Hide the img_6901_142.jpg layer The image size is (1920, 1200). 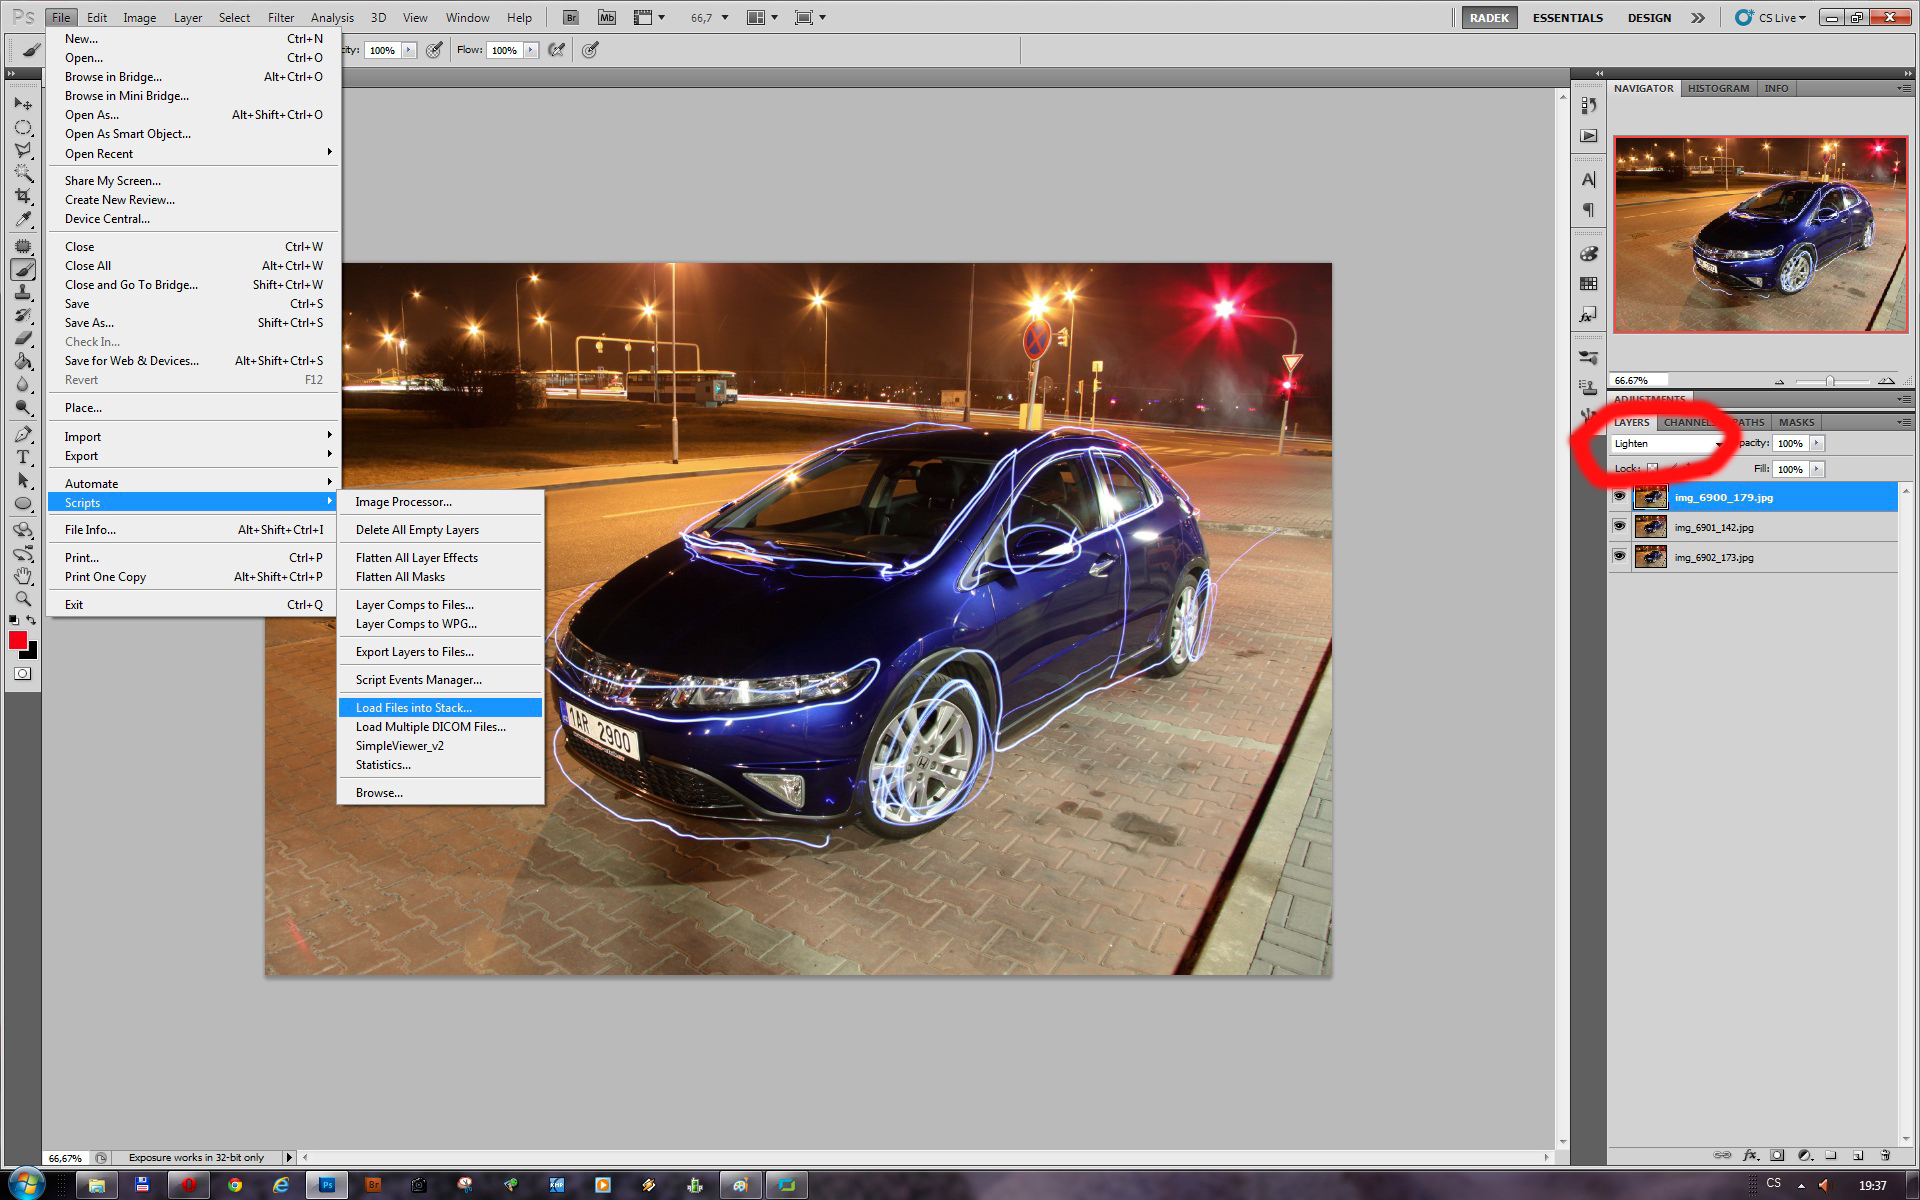point(1619,527)
